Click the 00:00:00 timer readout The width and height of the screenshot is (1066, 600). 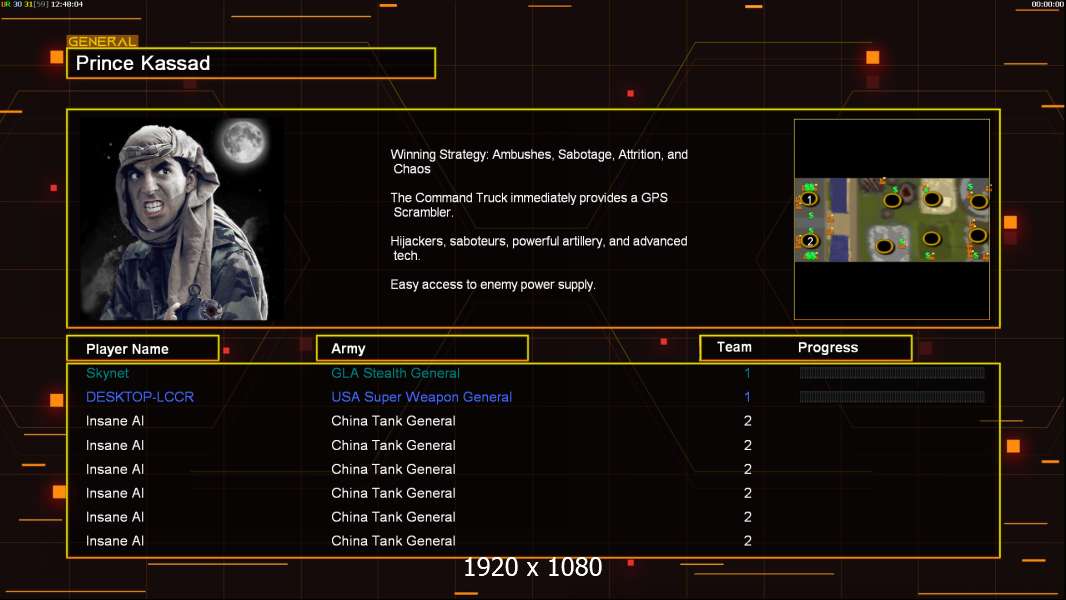pyautogui.click(x=1047, y=4)
